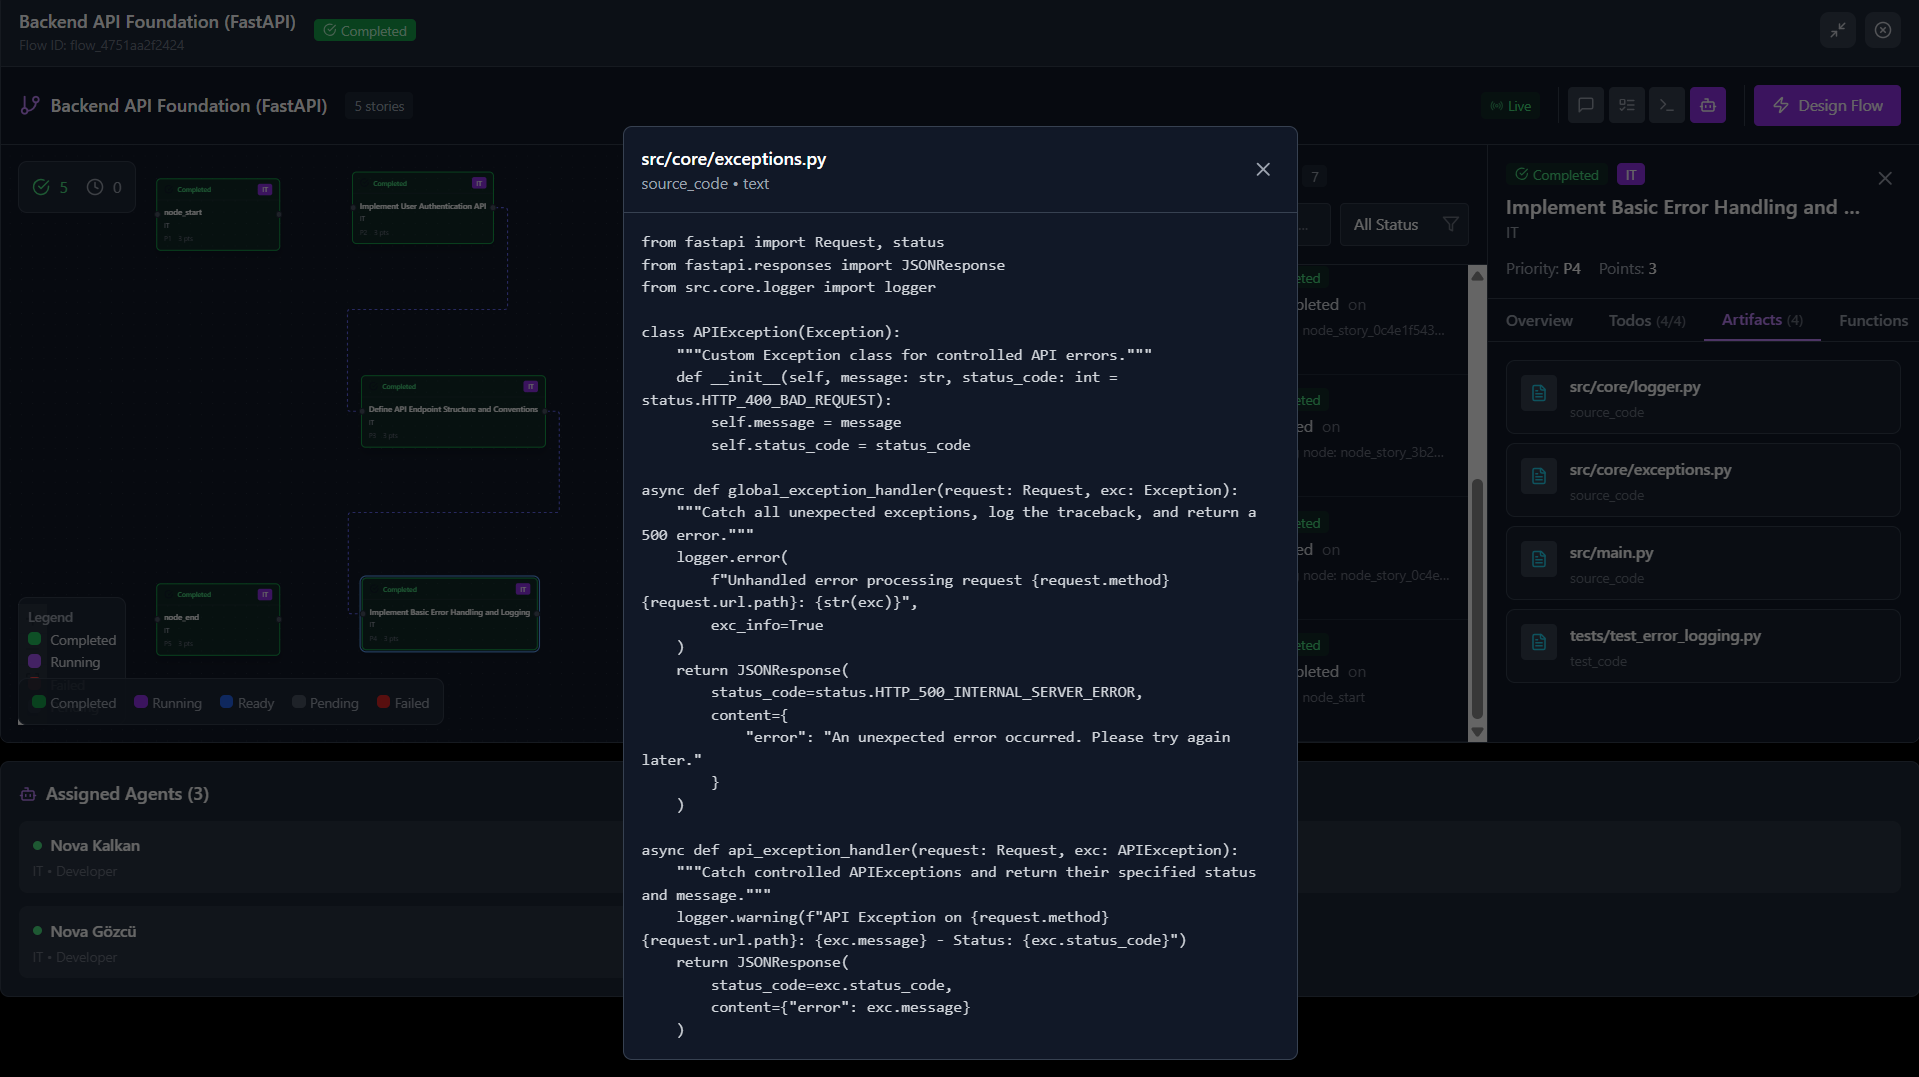Open the tests/test_error_logging.py artifact
Viewport: 1919px width, 1077px height.
pyautogui.click(x=1703, y=646)
